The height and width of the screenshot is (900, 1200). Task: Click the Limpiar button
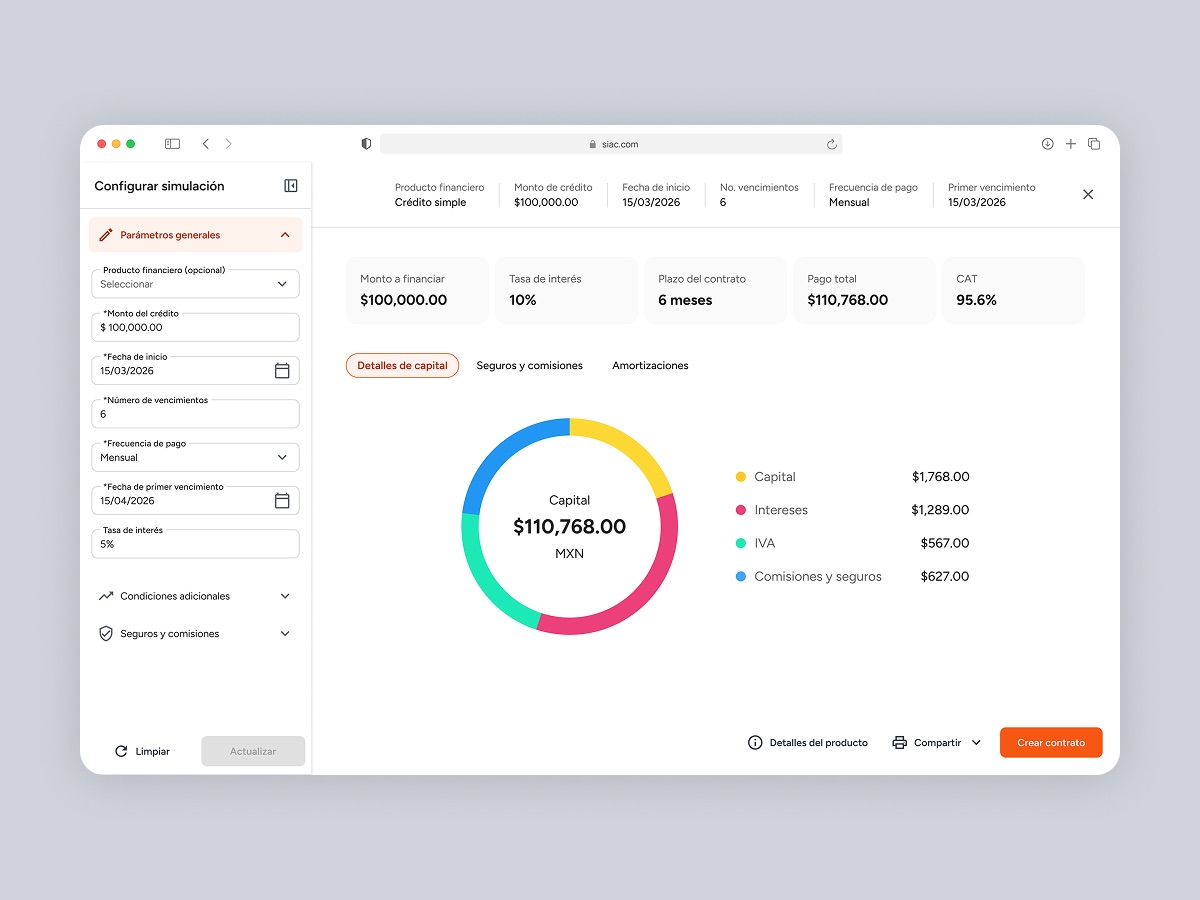coord(142,751)
